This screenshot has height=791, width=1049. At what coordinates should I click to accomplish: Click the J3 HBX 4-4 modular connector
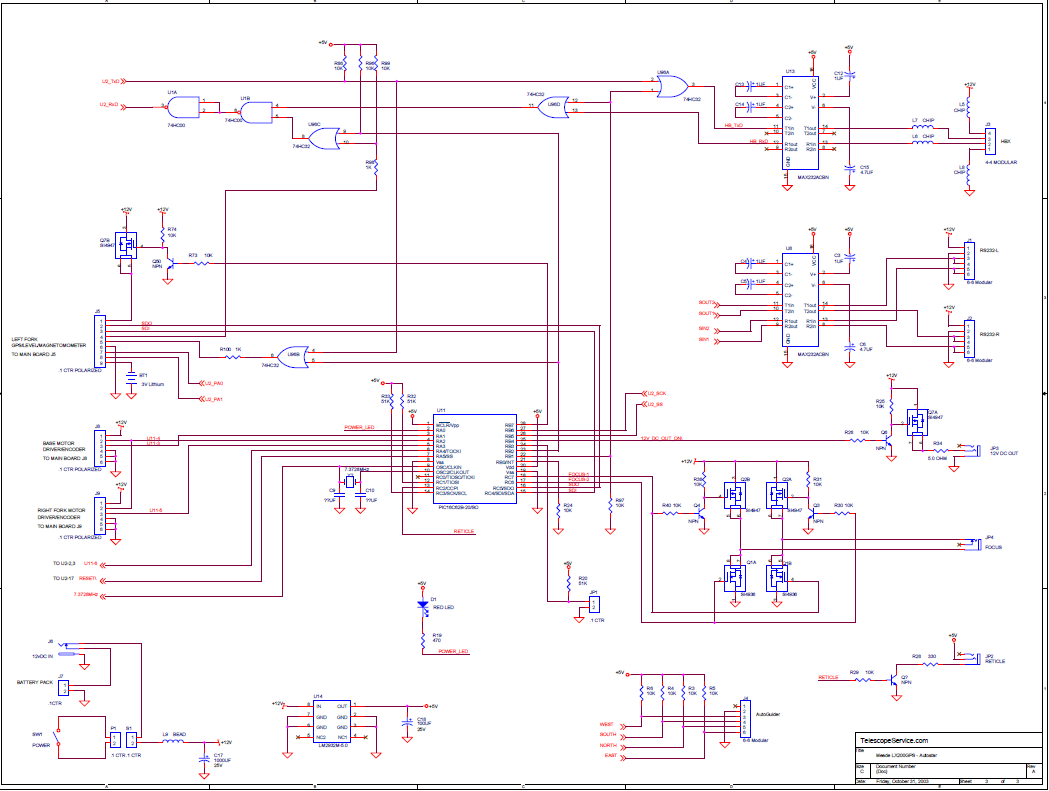[x=989, y=141]
